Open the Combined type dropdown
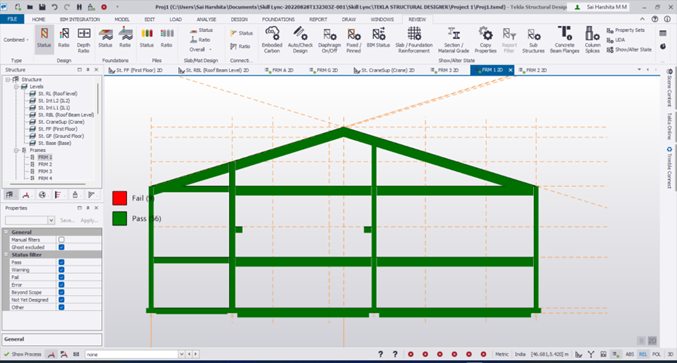Viewport: 677px width, 363px height. click(16, 40)
